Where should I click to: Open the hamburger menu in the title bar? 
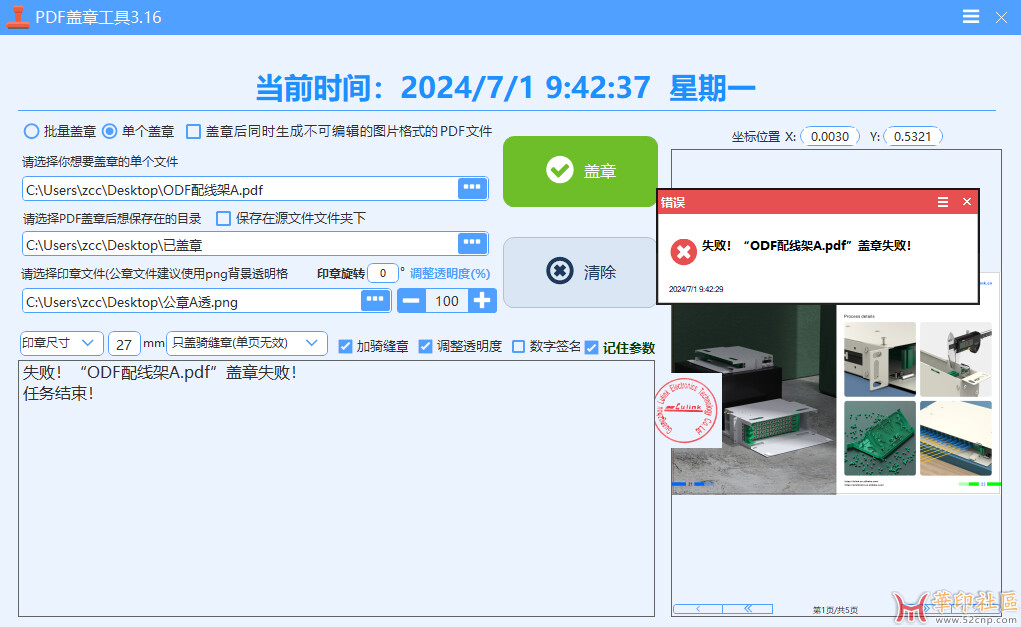pos(970,17)
